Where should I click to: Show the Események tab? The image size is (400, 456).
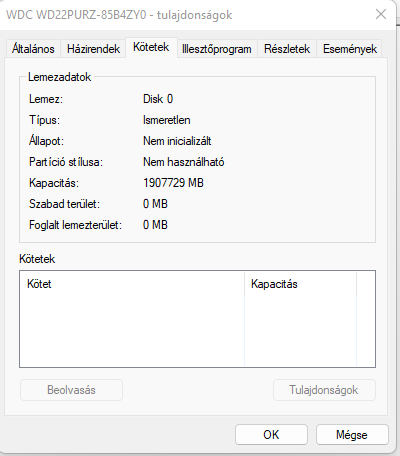[x=350, y=49]
